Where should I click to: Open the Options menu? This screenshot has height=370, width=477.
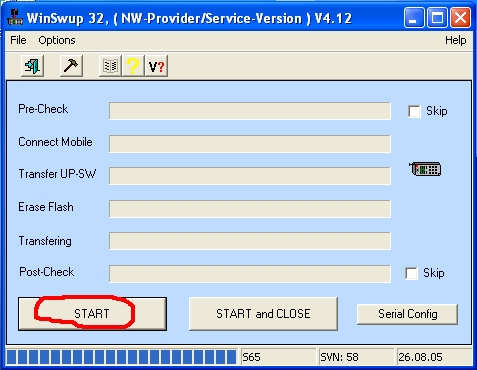(x=57, y=40)
